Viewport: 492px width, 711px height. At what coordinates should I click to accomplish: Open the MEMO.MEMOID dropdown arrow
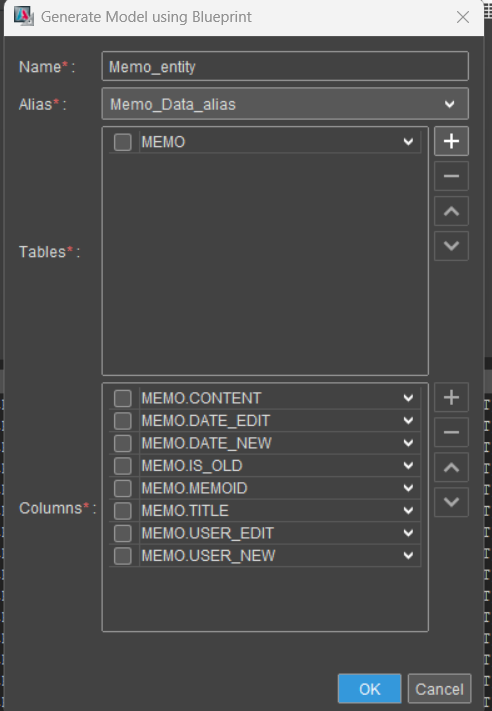coord(408,488)
